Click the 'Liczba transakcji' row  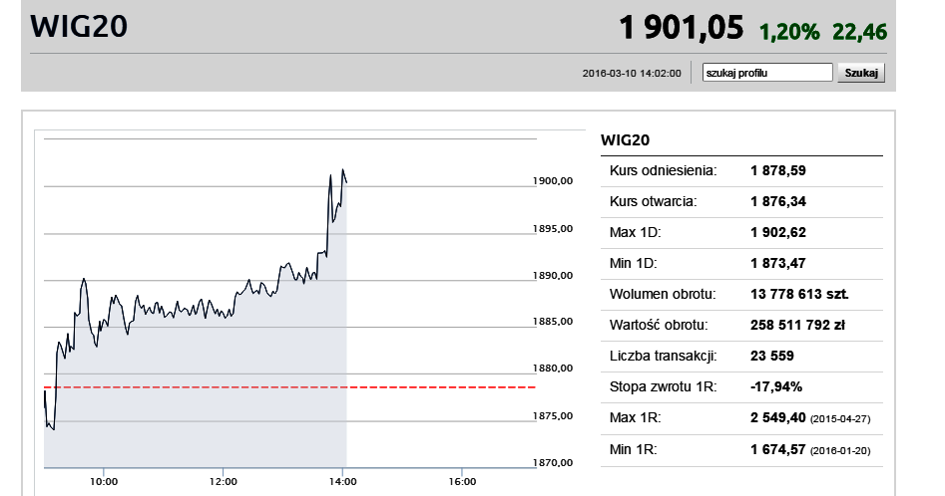[x=741, y=357]
